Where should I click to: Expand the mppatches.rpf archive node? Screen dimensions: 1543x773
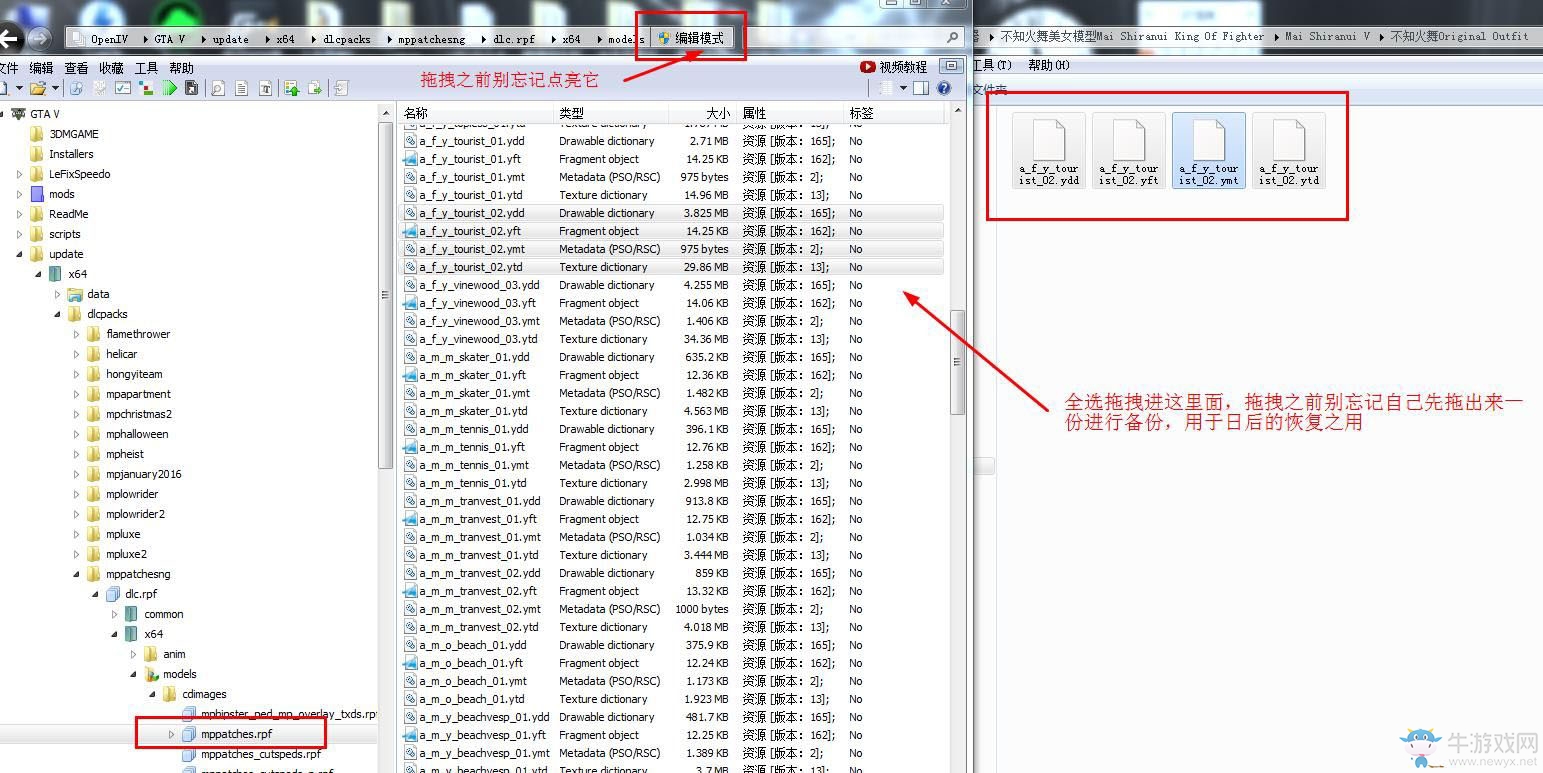pos(171,734)
